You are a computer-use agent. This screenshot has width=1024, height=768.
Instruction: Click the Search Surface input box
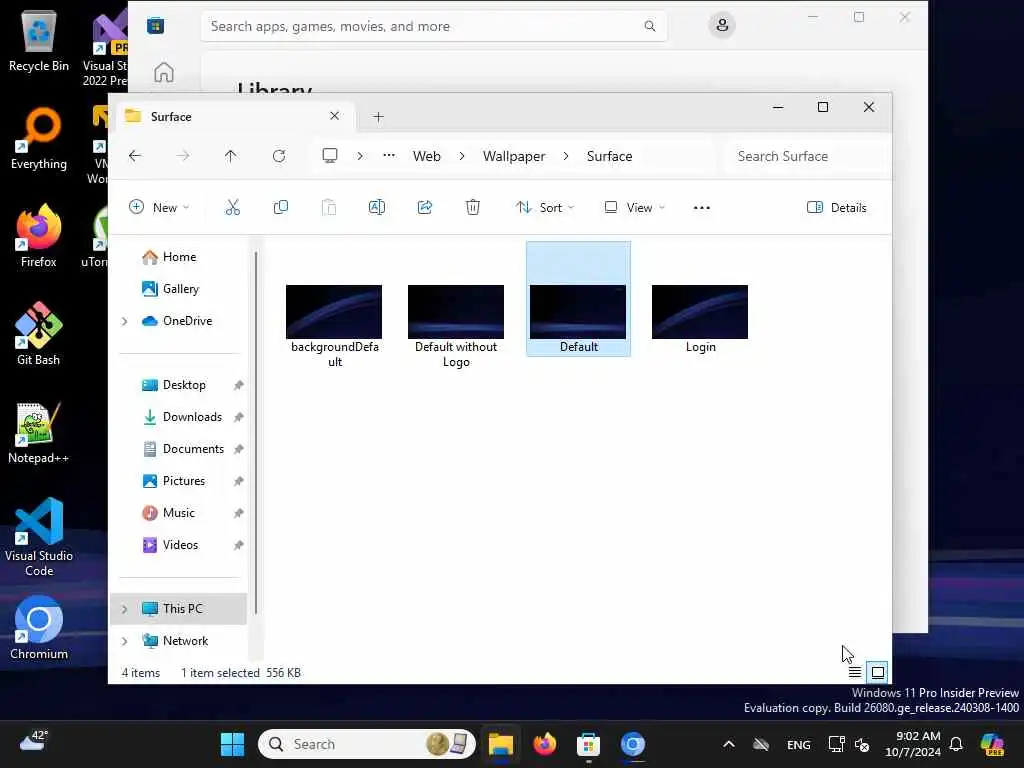click(x=807, y=156)
